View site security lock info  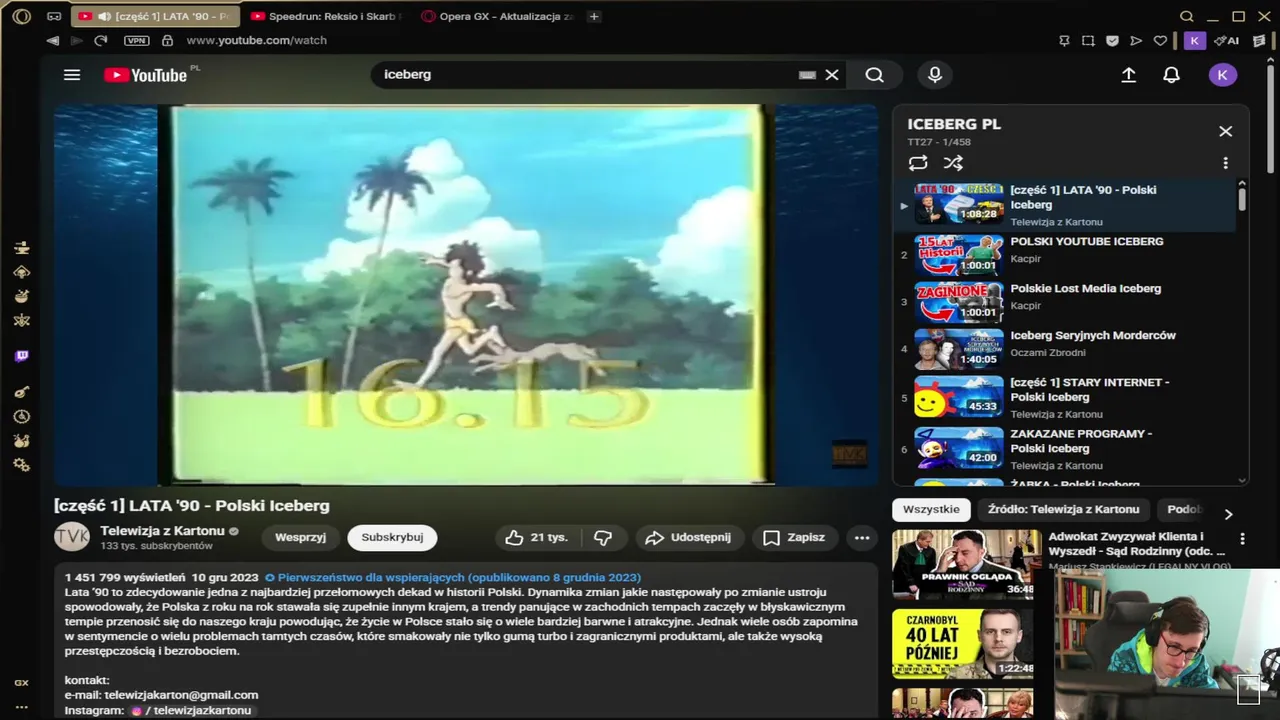pyautogui.click(x=167, y=41)
